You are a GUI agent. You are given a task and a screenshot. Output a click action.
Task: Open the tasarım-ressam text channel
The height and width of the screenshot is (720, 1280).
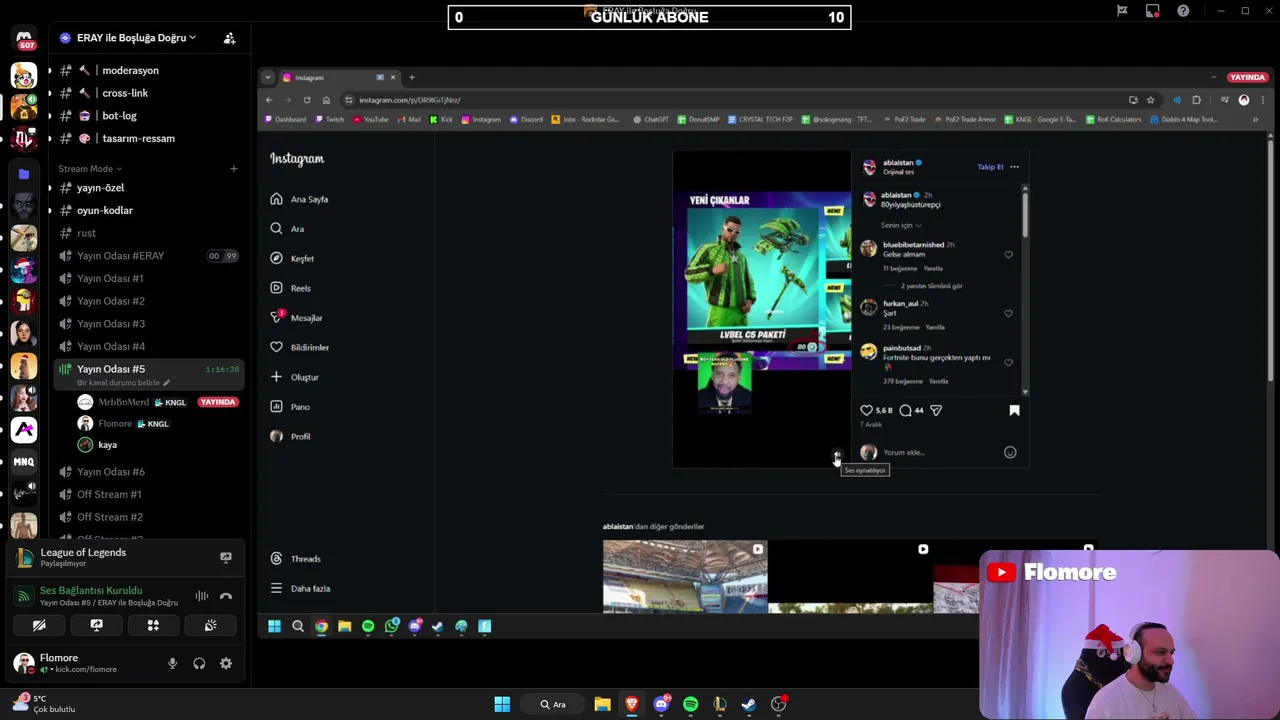[x=138, y=139]
